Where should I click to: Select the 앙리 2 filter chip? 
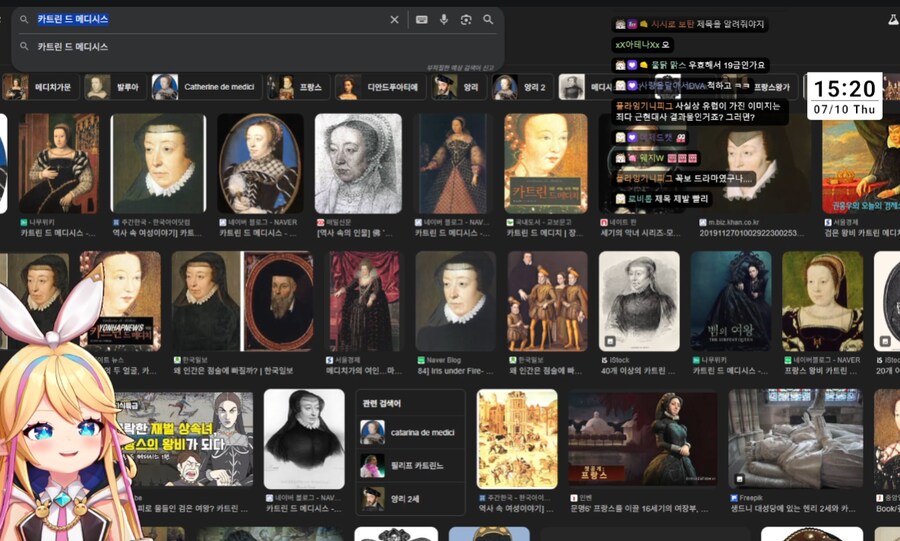pyautogui.click(x=522, y=87)
